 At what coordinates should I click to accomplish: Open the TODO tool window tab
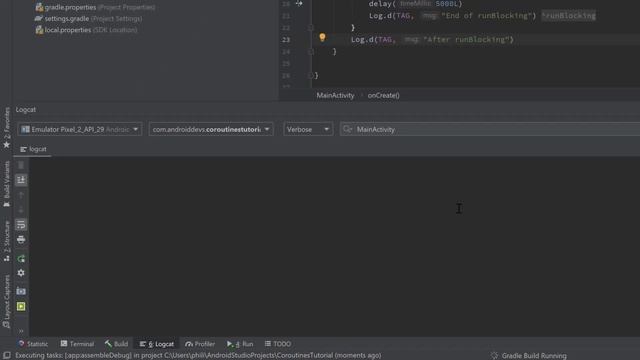coord(278,344)
